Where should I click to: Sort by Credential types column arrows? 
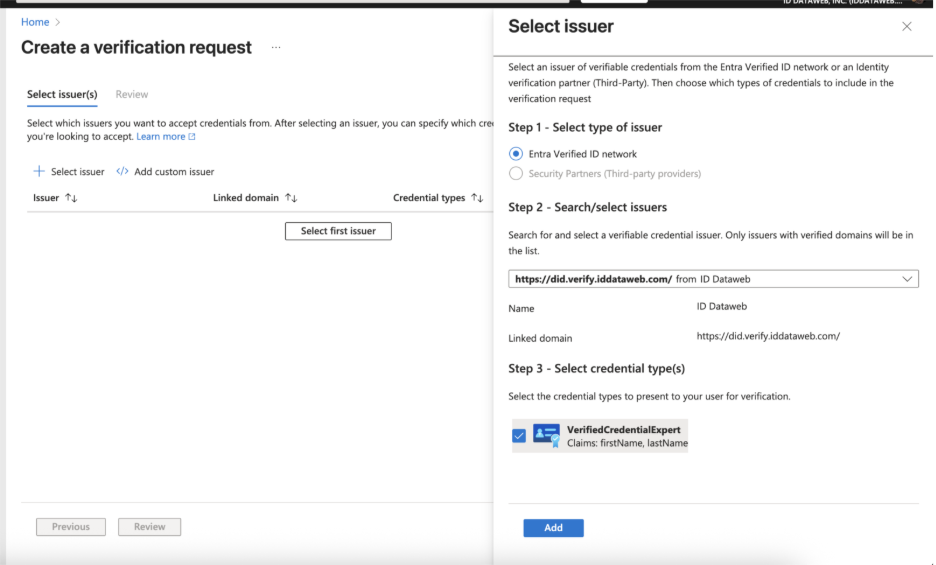[477, 198]
